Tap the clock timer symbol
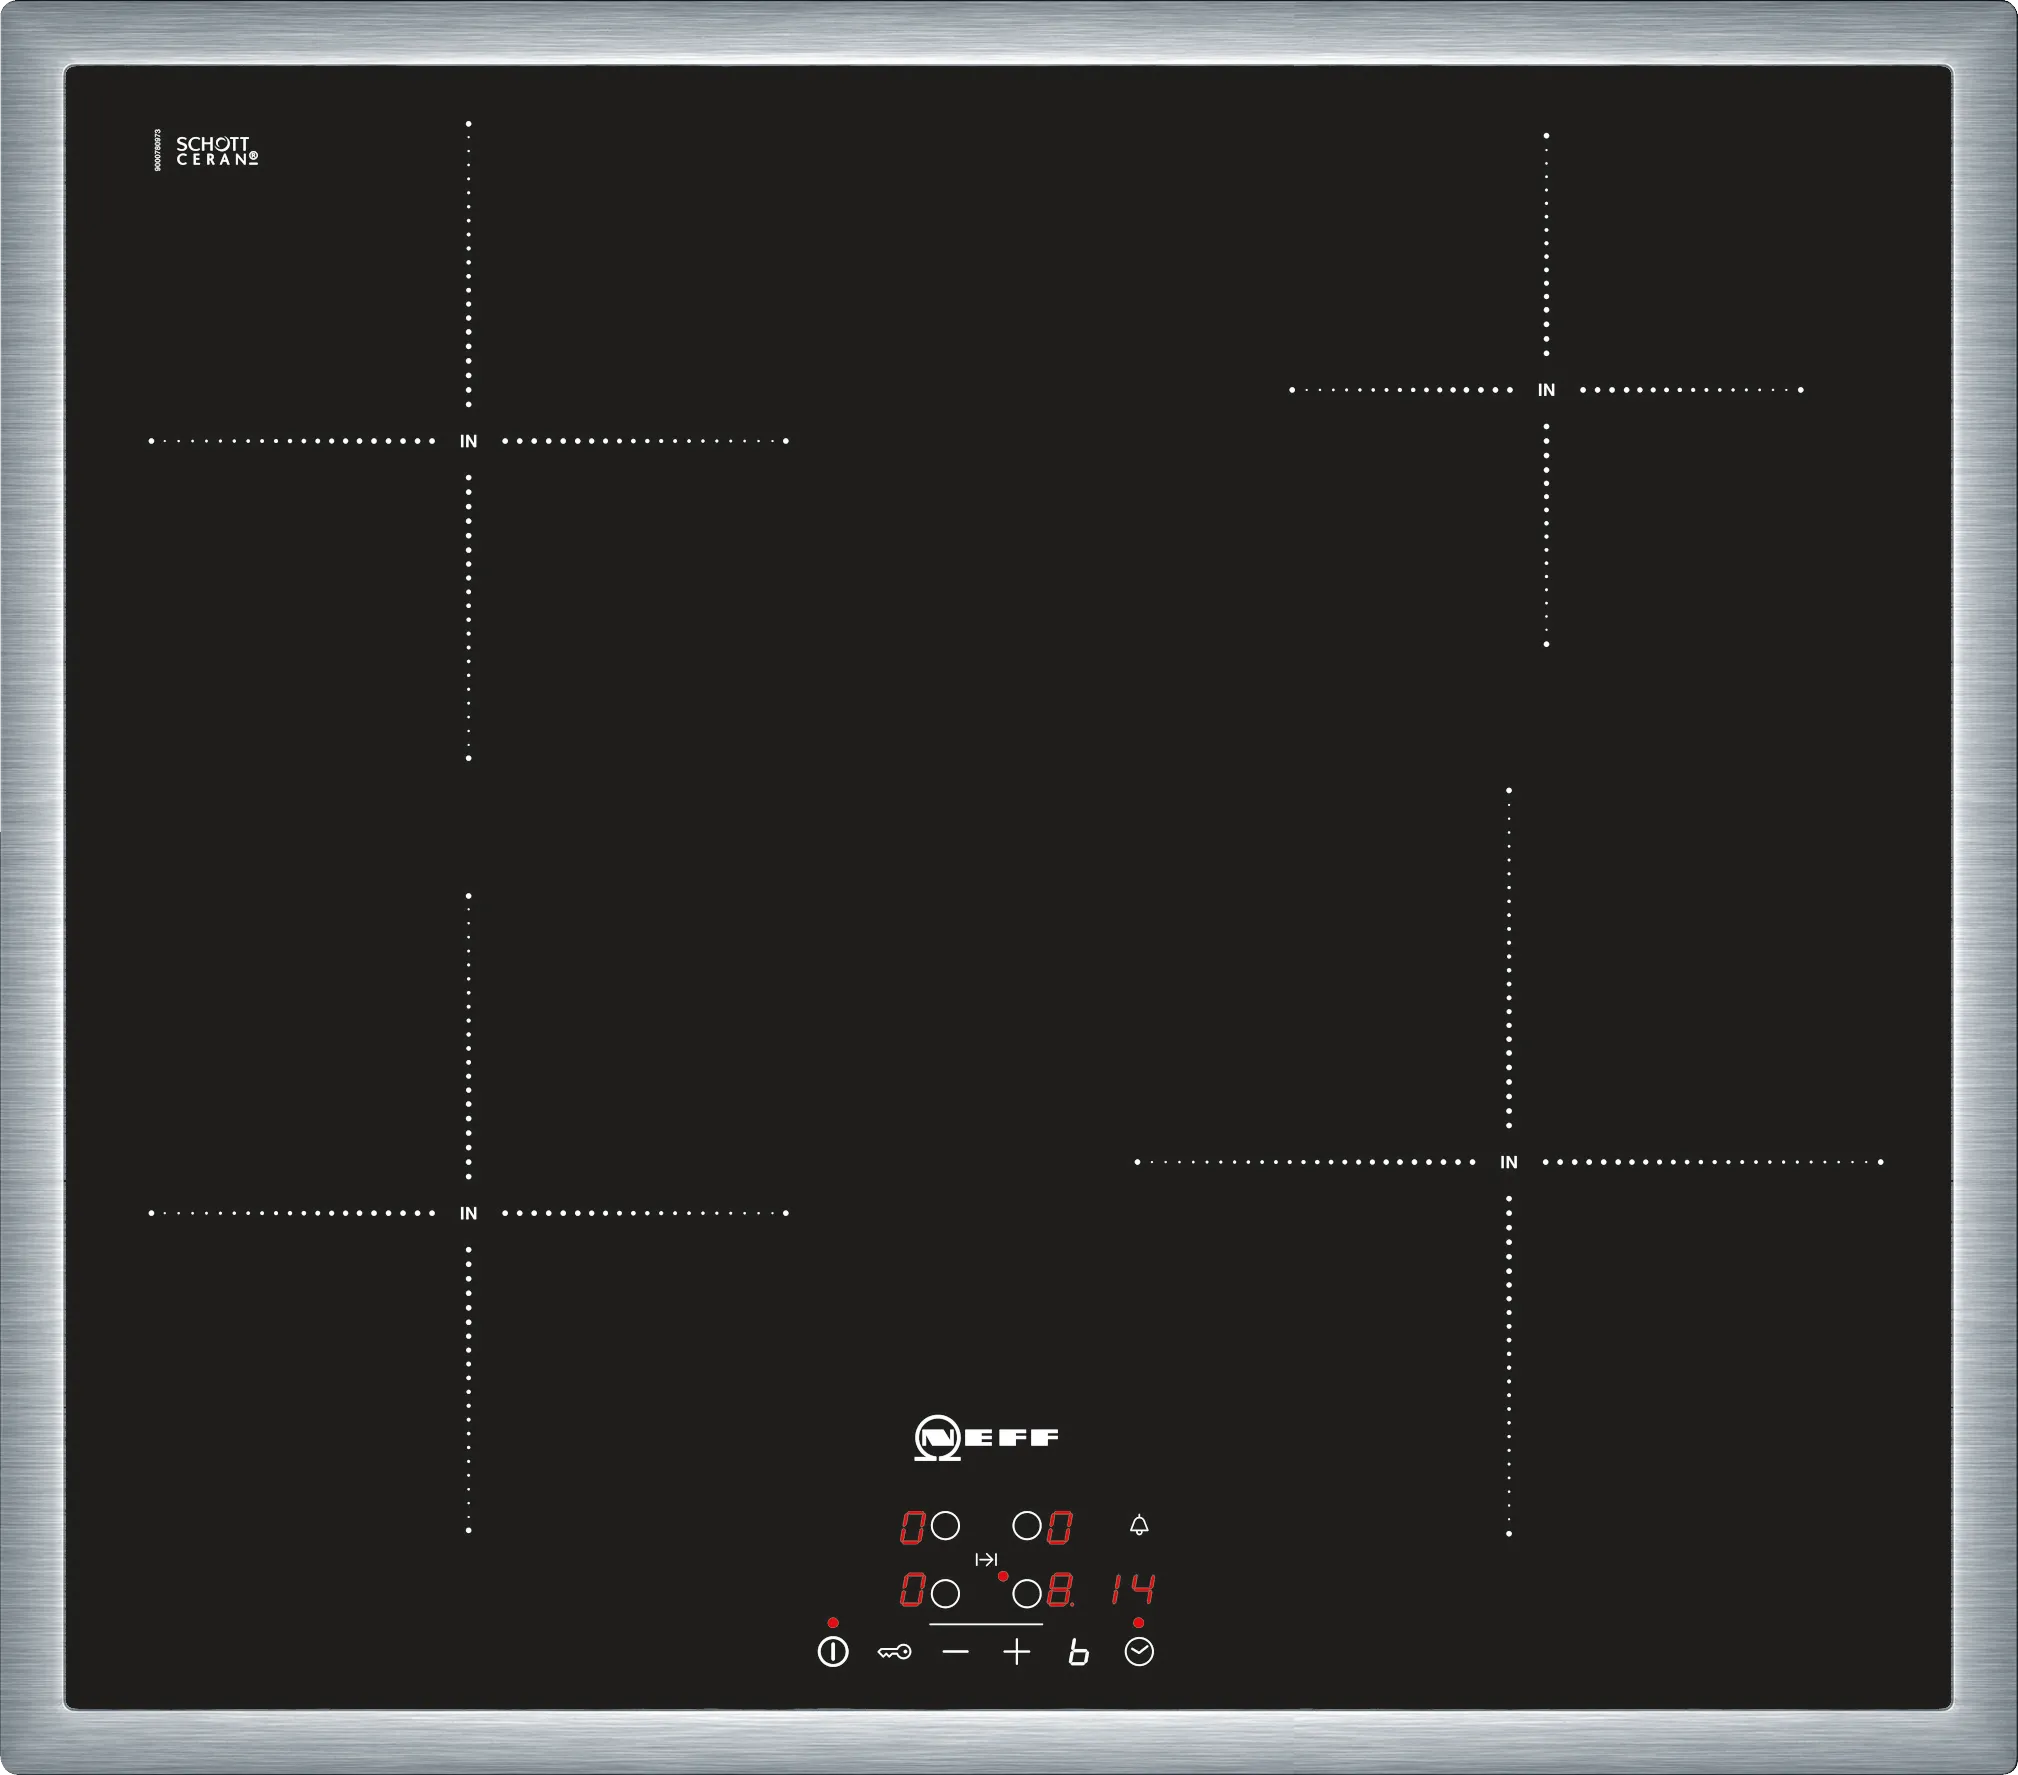The height and width of the screenshot is (1775, 2018). (x=1139, y=1652)
